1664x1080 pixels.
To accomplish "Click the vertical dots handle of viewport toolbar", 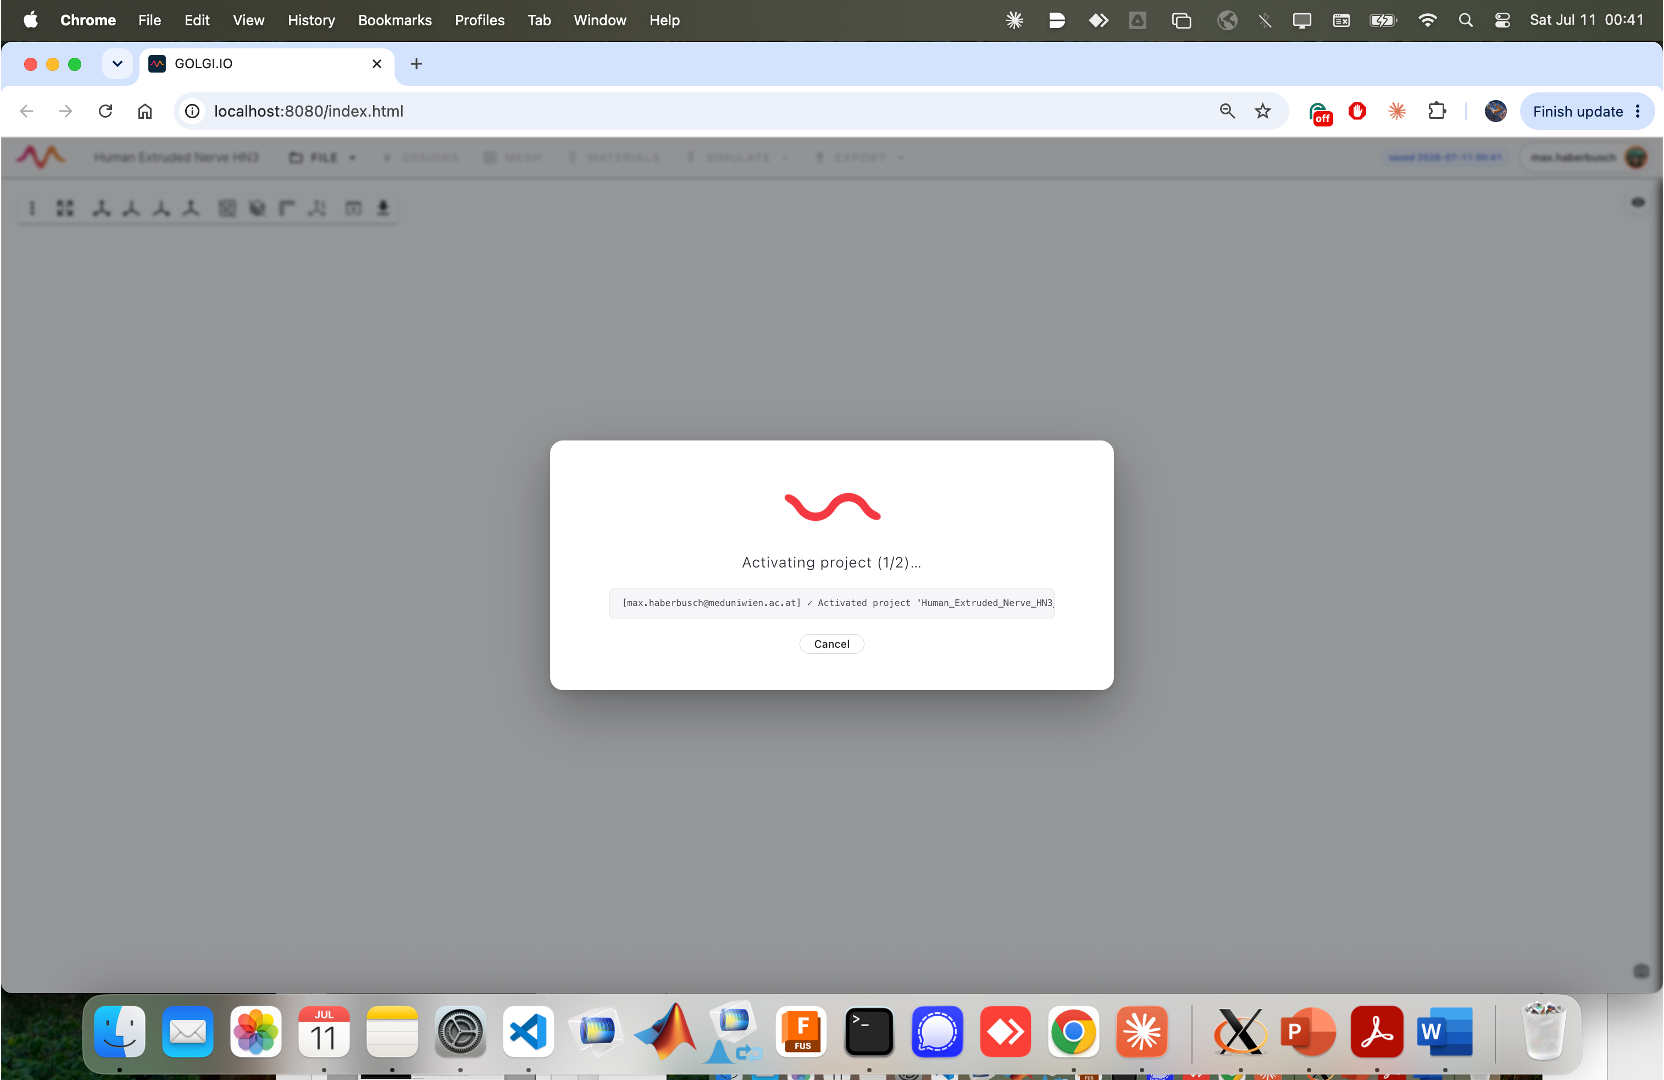I will click(32, 208).
